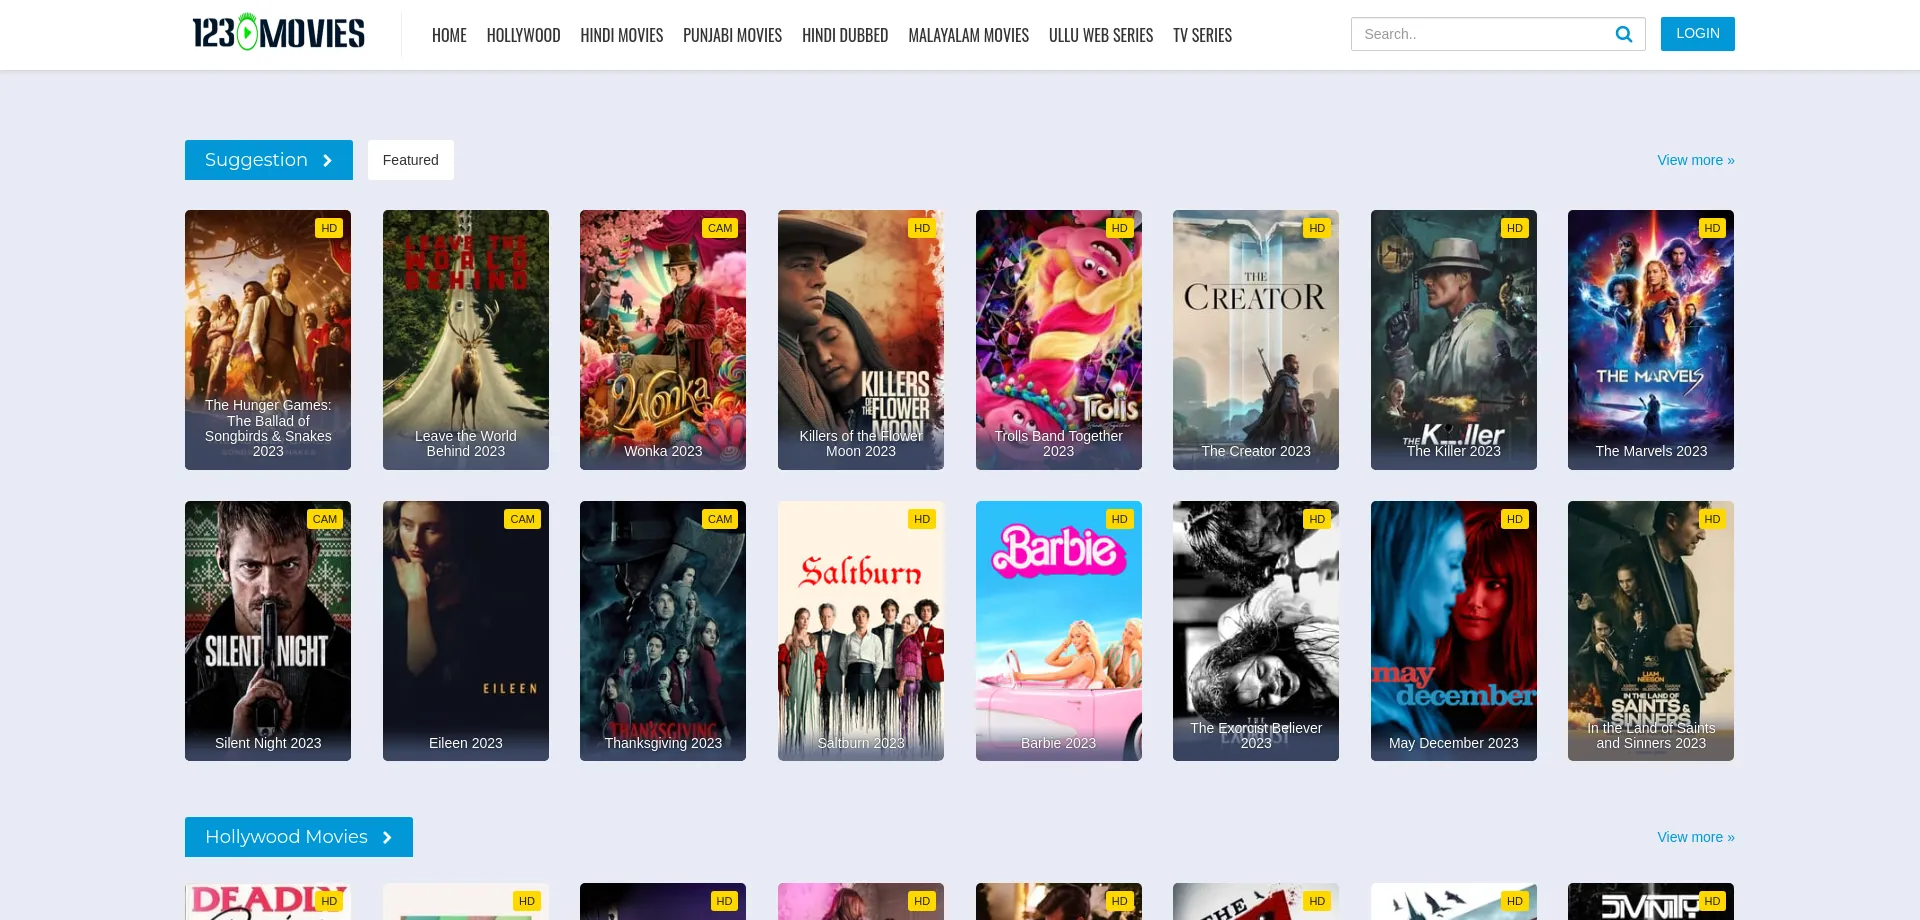
Task: Click the HD badge on Barbie poster
Action: pos(1119,519)
